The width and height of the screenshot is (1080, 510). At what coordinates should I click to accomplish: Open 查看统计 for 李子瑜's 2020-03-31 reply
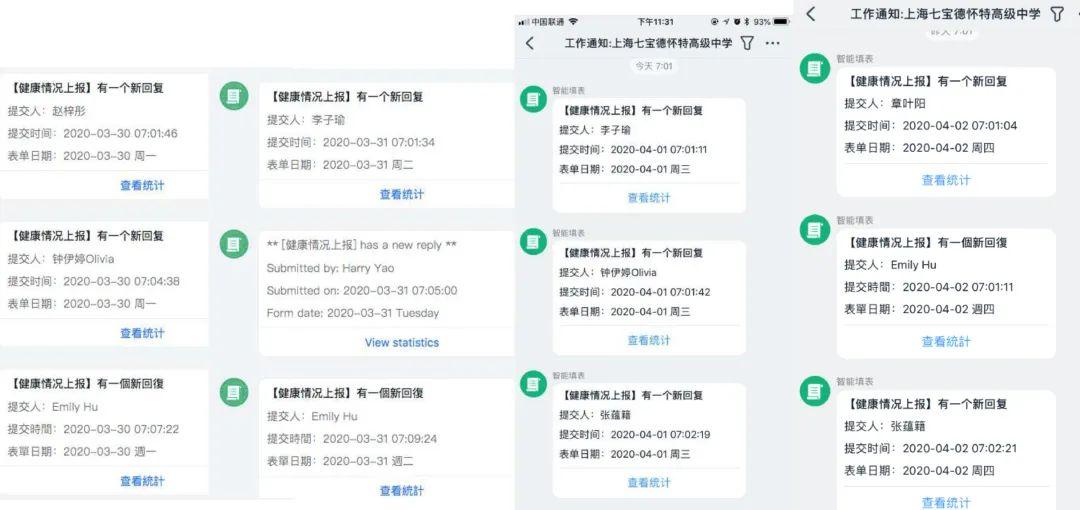402,194
